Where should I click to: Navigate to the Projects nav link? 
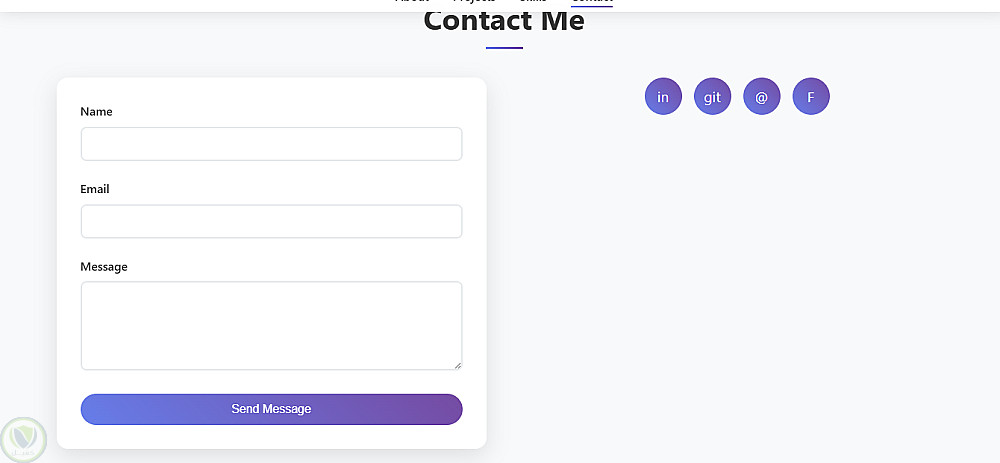[x=474, y=2]
